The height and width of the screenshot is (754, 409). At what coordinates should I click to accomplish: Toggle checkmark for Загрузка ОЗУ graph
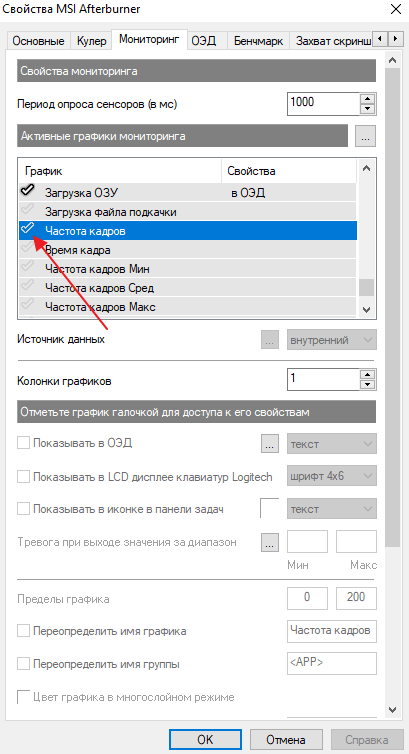(27, 191)
